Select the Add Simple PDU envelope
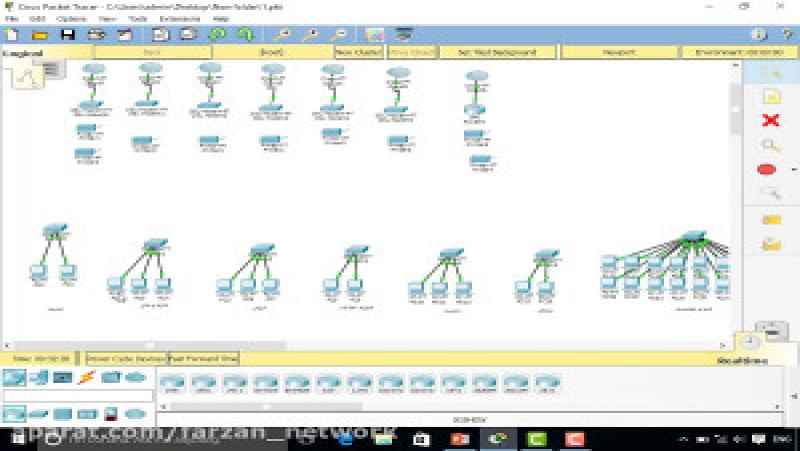800x451 pixels. [770, 219]
